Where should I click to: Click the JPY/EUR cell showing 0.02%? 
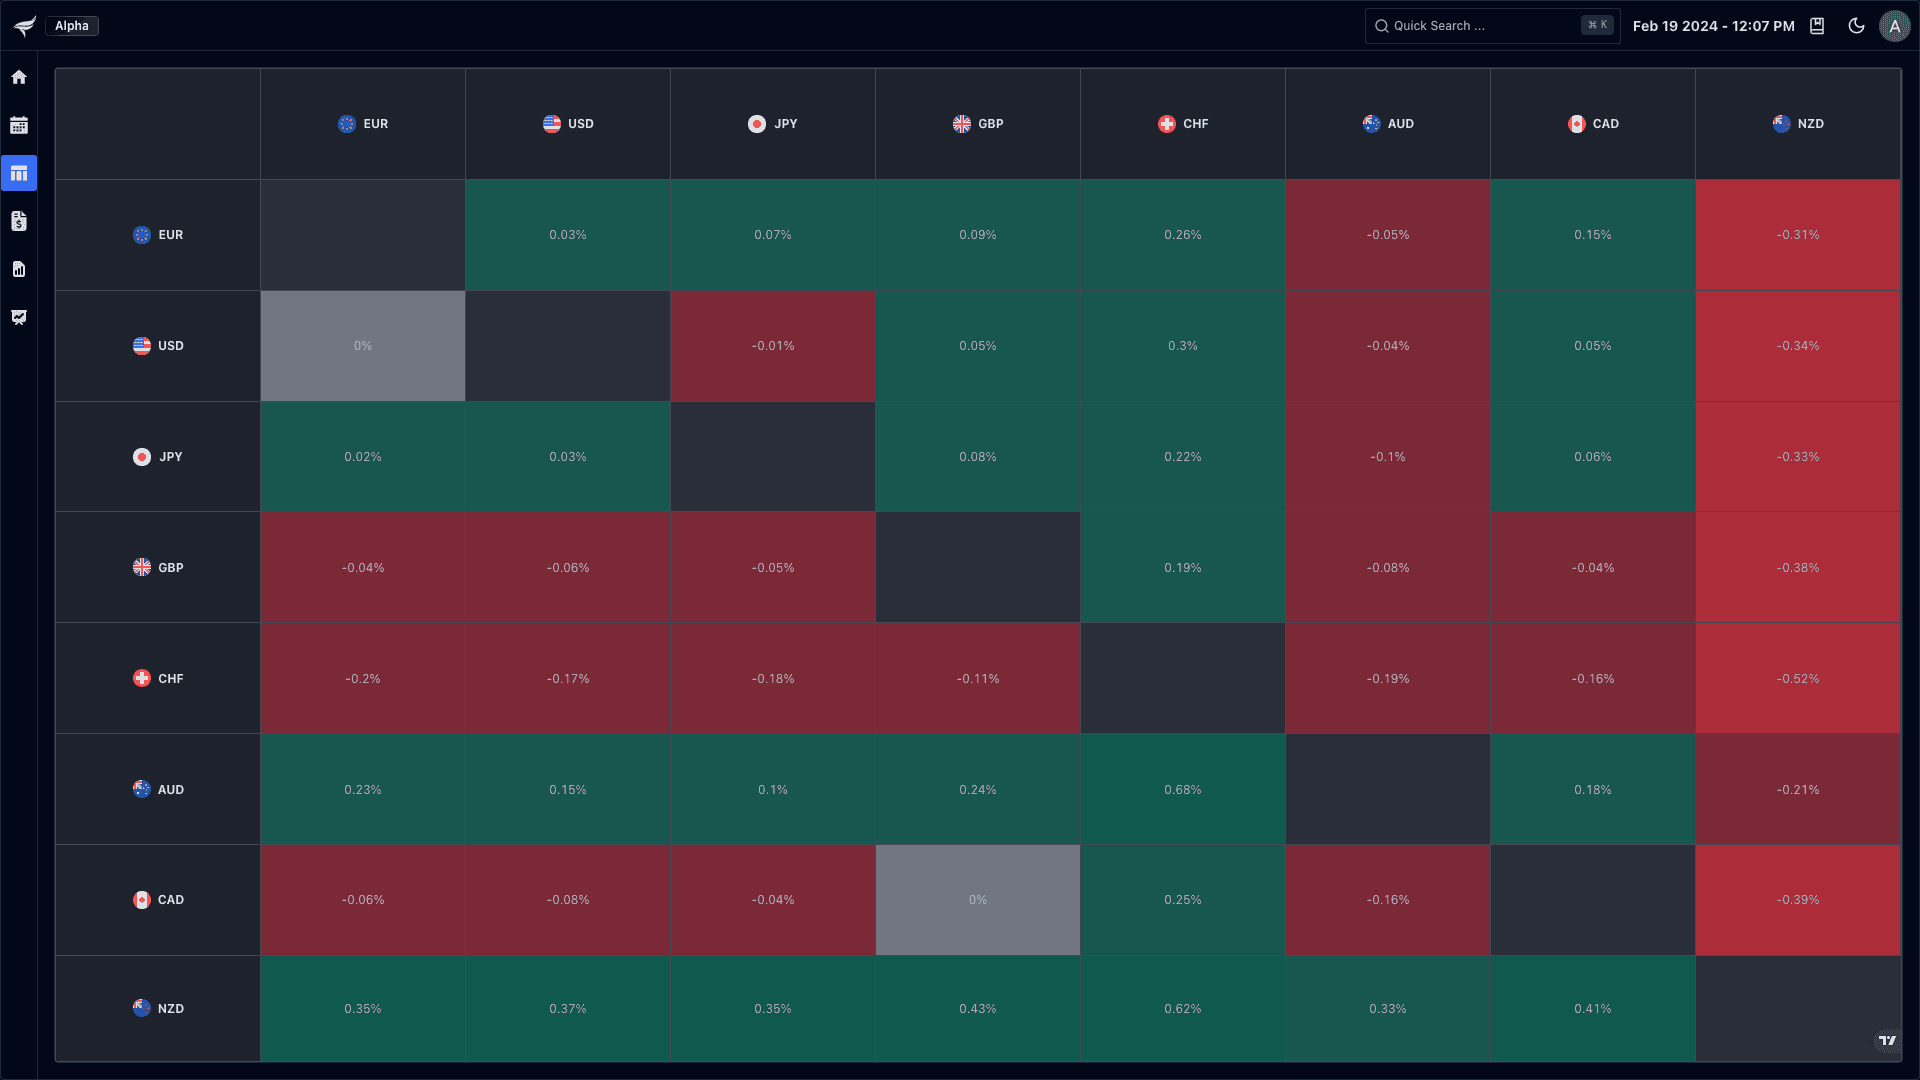(x=363, y=457)
